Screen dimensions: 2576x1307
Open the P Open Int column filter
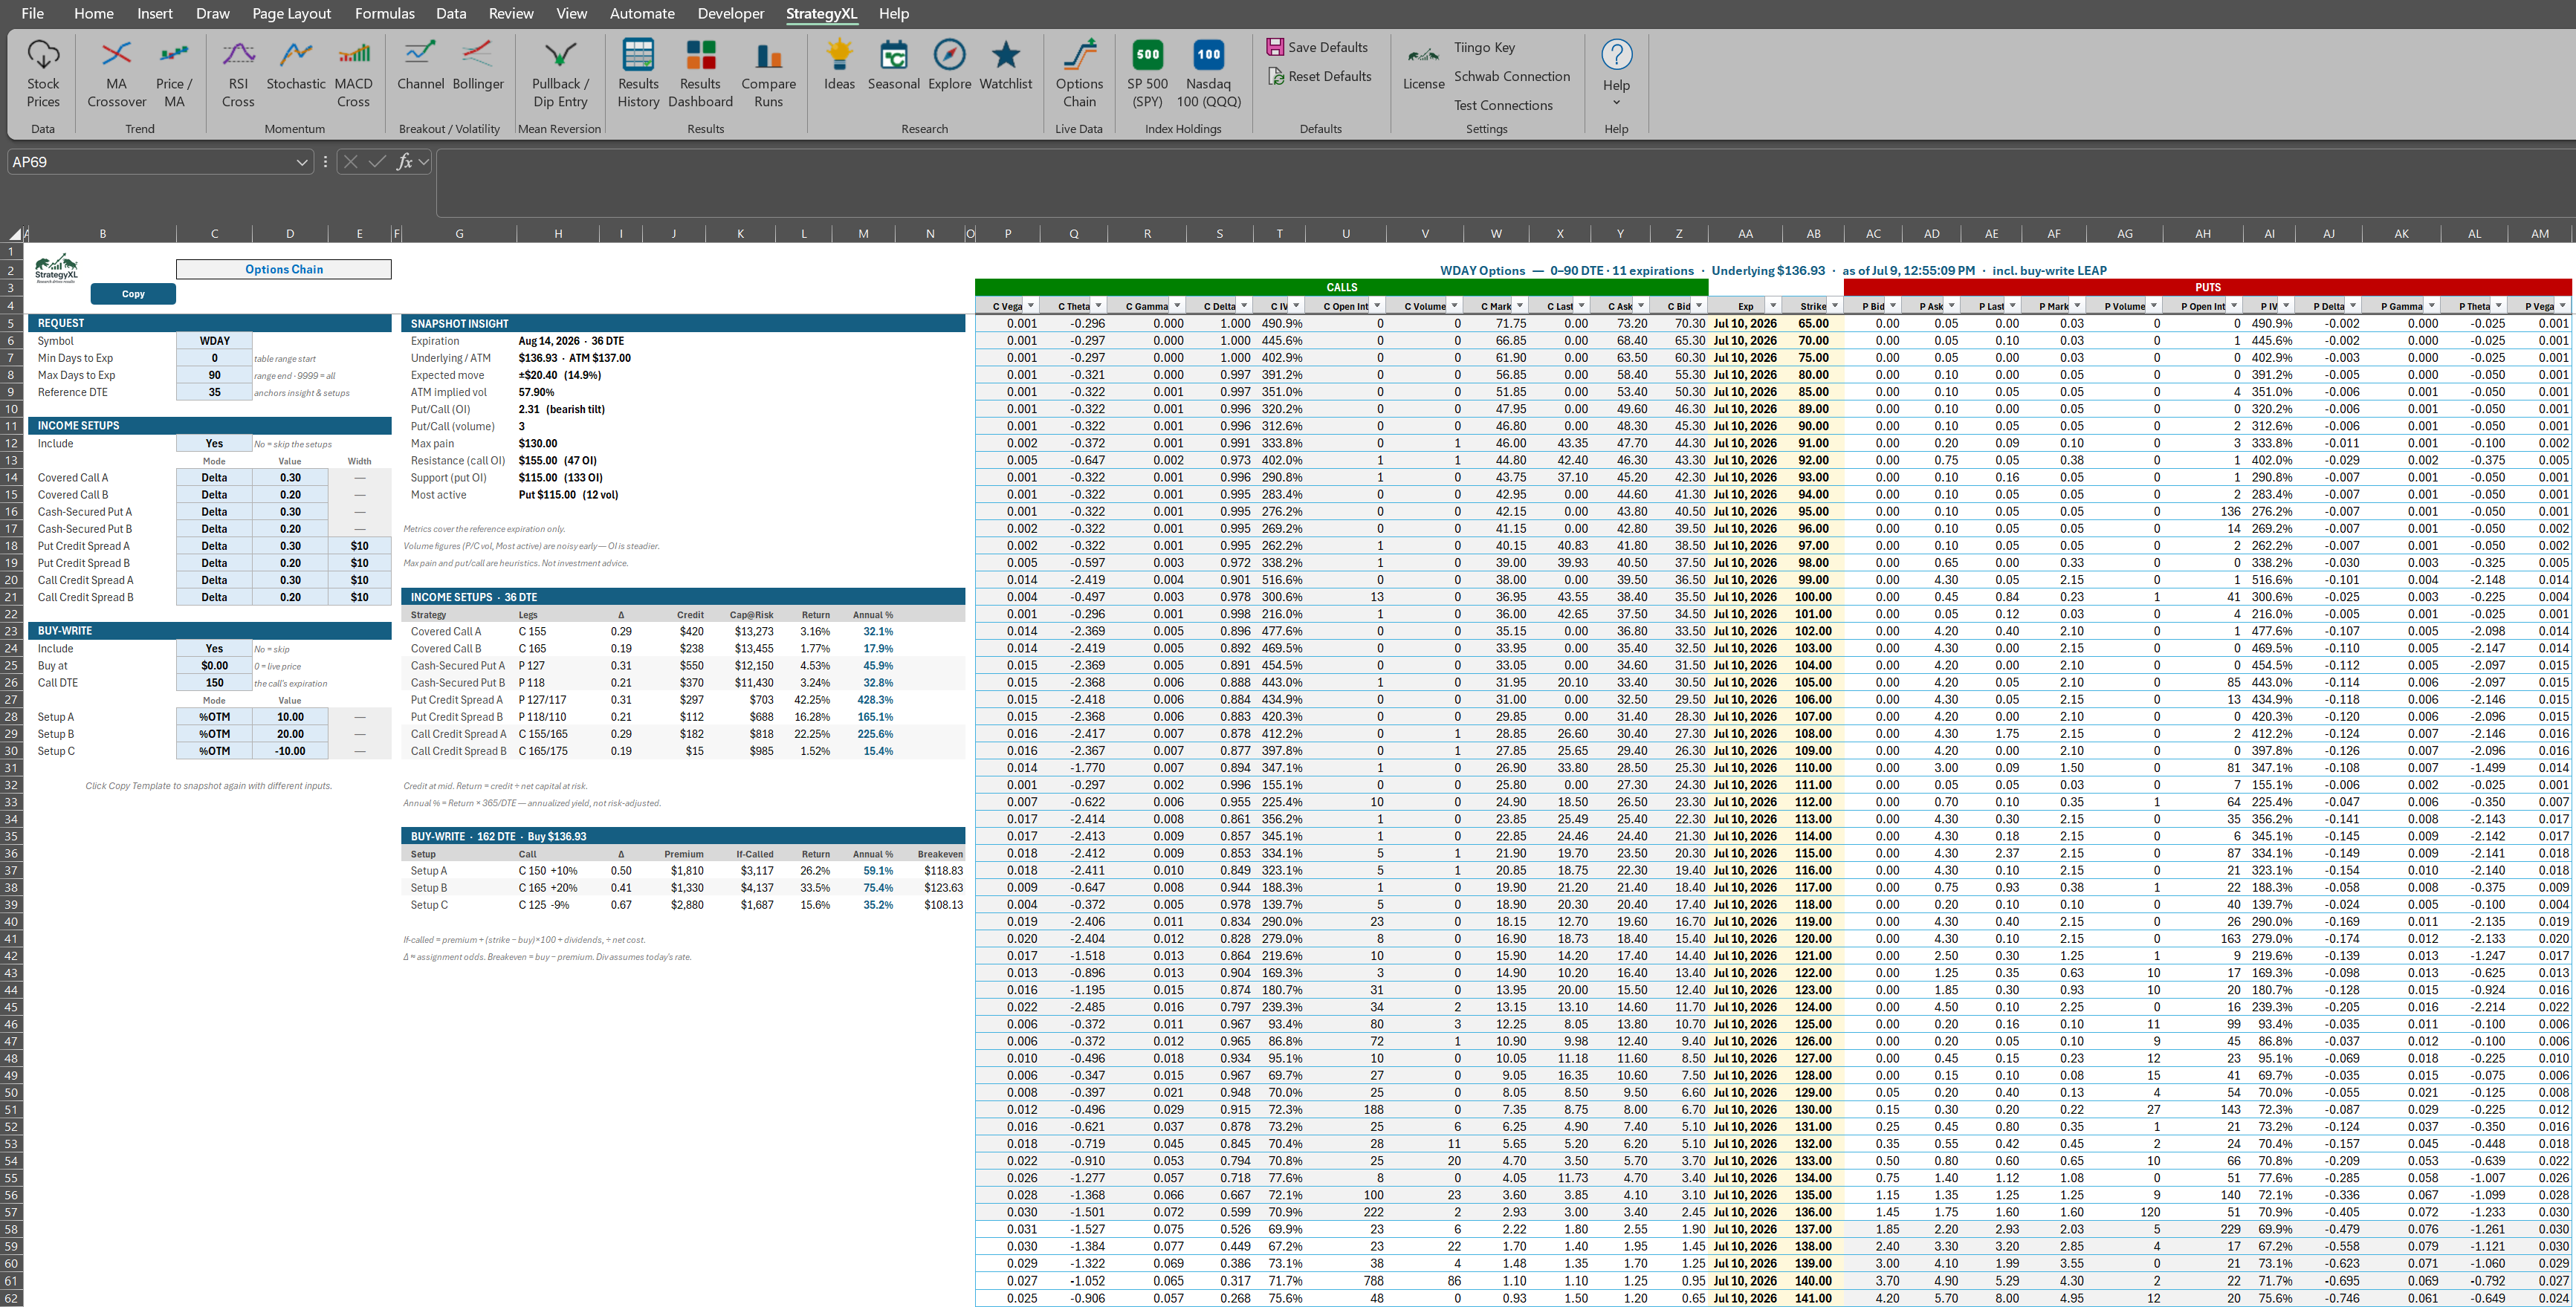(2234, 306)
